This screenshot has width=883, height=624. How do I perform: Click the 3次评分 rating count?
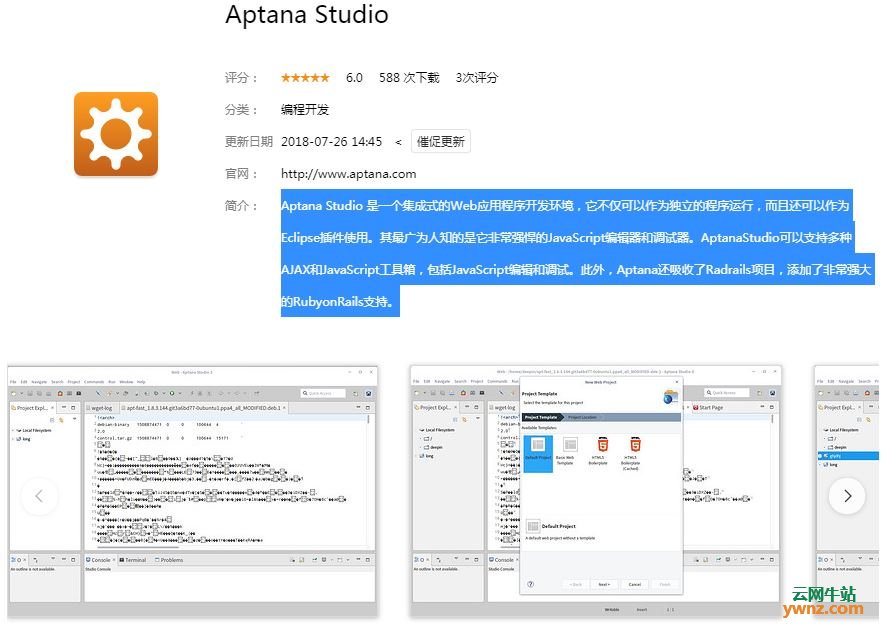pos(476,78)
